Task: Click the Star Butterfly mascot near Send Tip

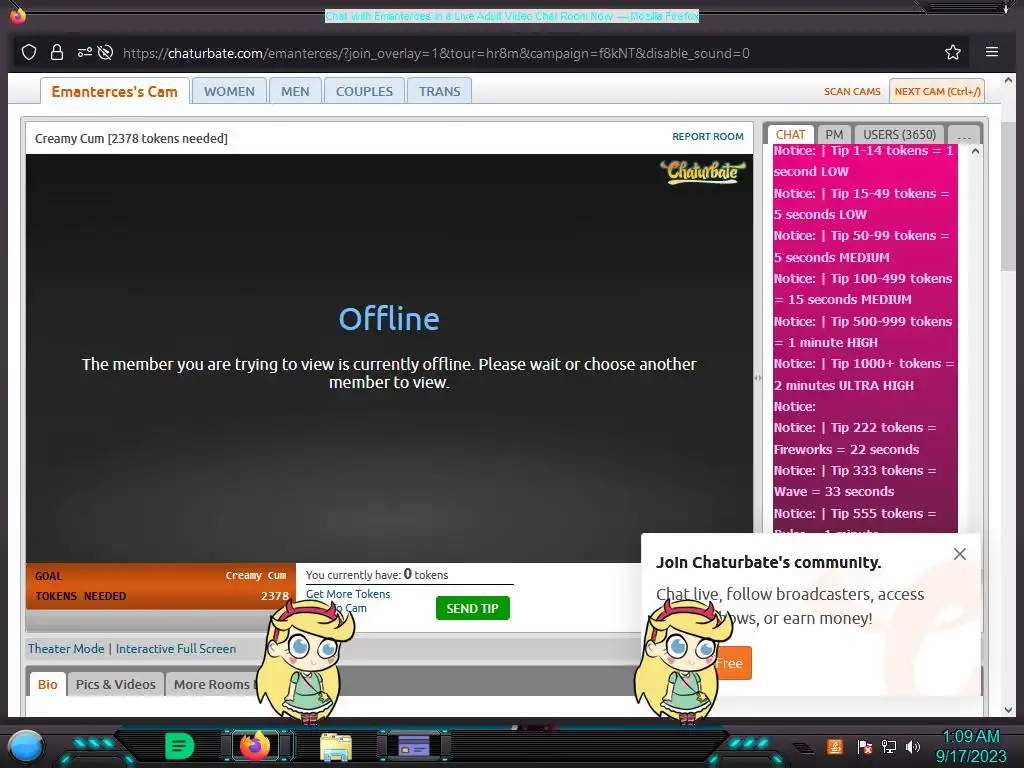Action: tap(304, 662)
